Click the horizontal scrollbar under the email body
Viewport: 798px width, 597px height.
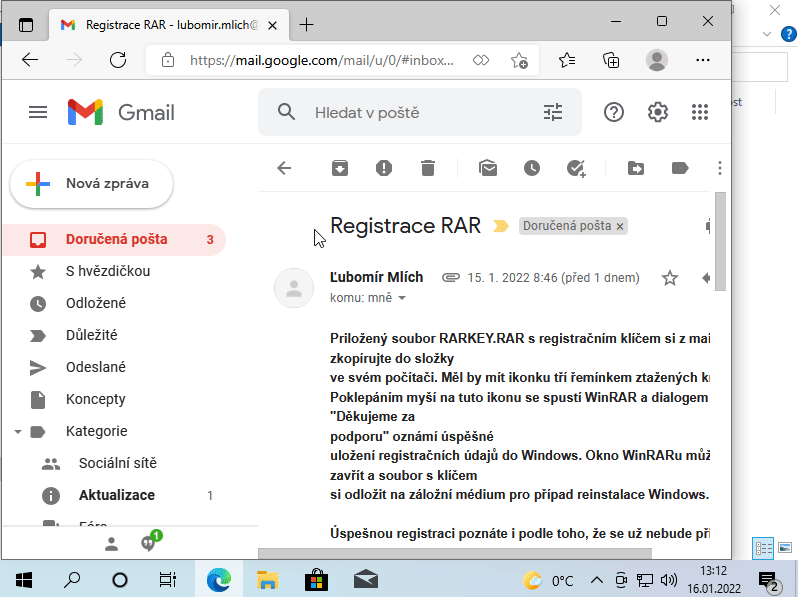455,554
